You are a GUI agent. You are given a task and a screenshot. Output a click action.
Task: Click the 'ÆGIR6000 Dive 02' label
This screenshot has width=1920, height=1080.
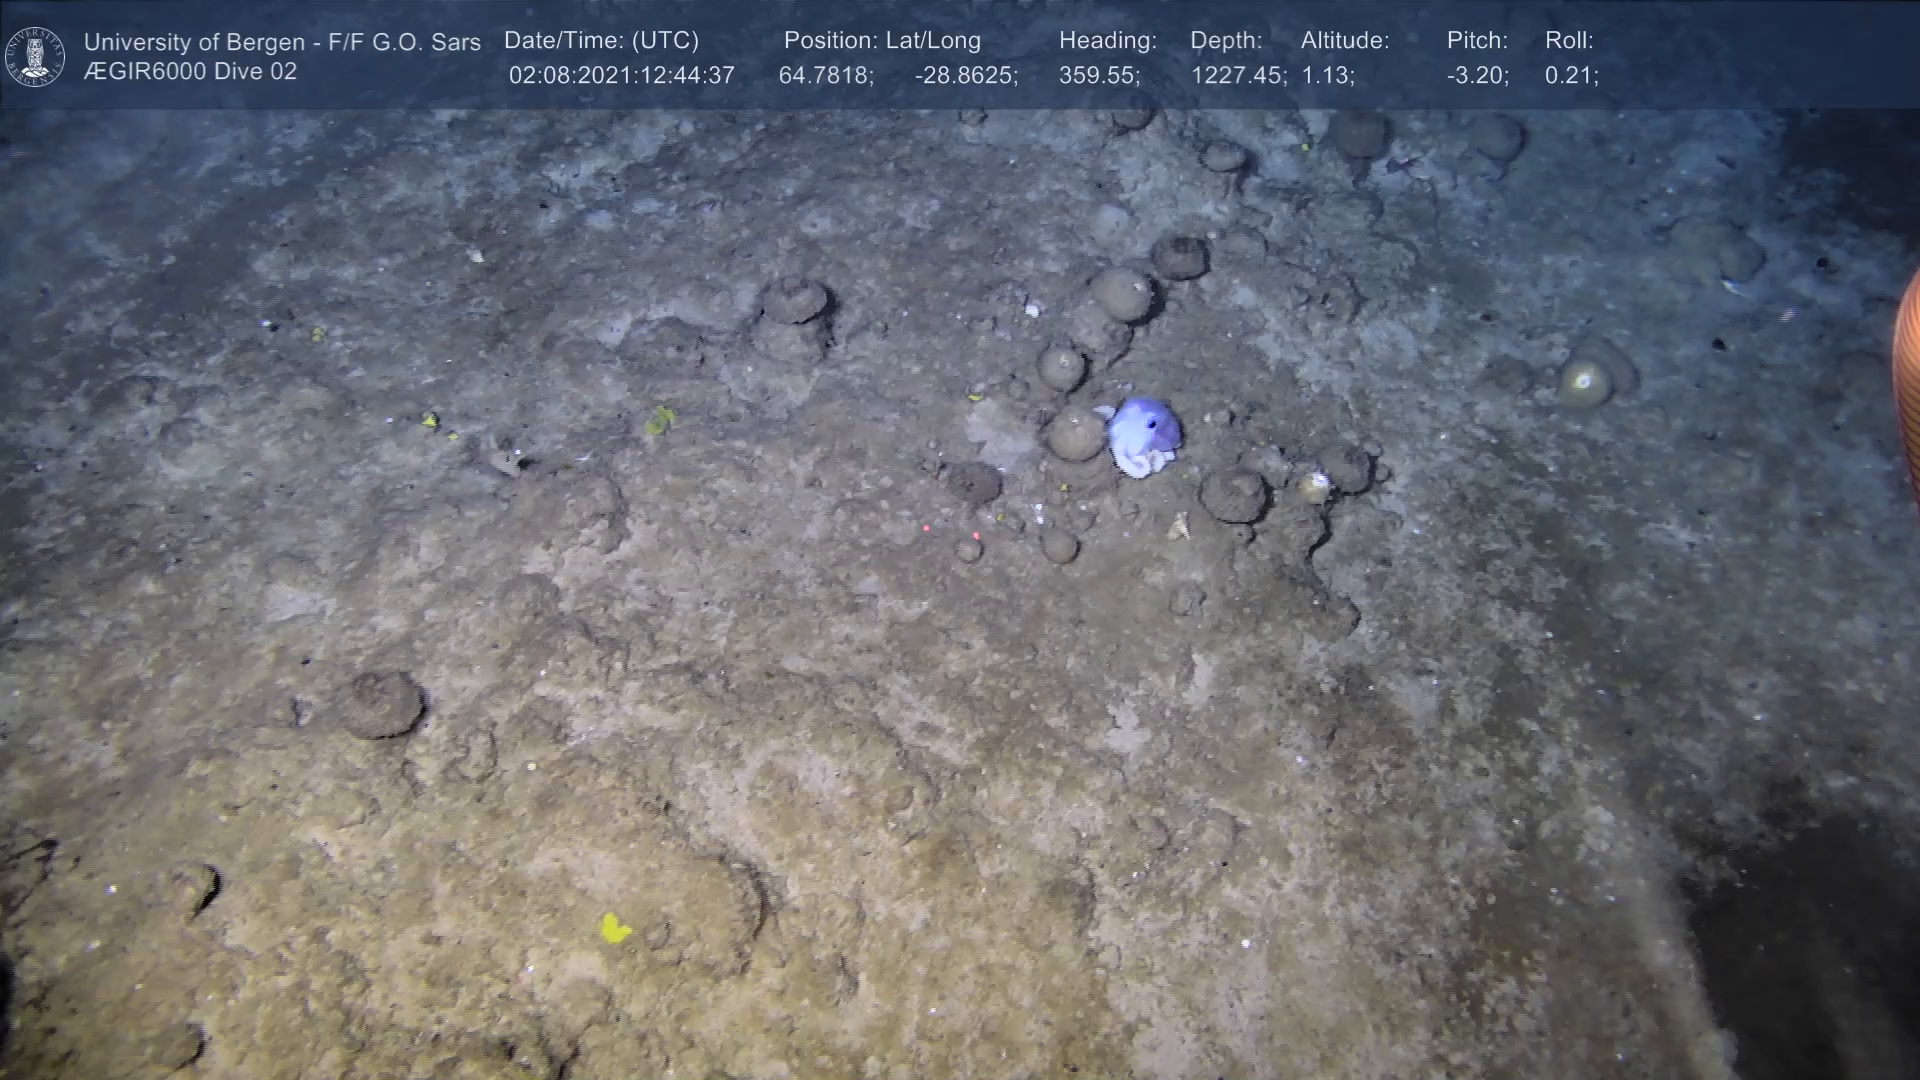190,72
